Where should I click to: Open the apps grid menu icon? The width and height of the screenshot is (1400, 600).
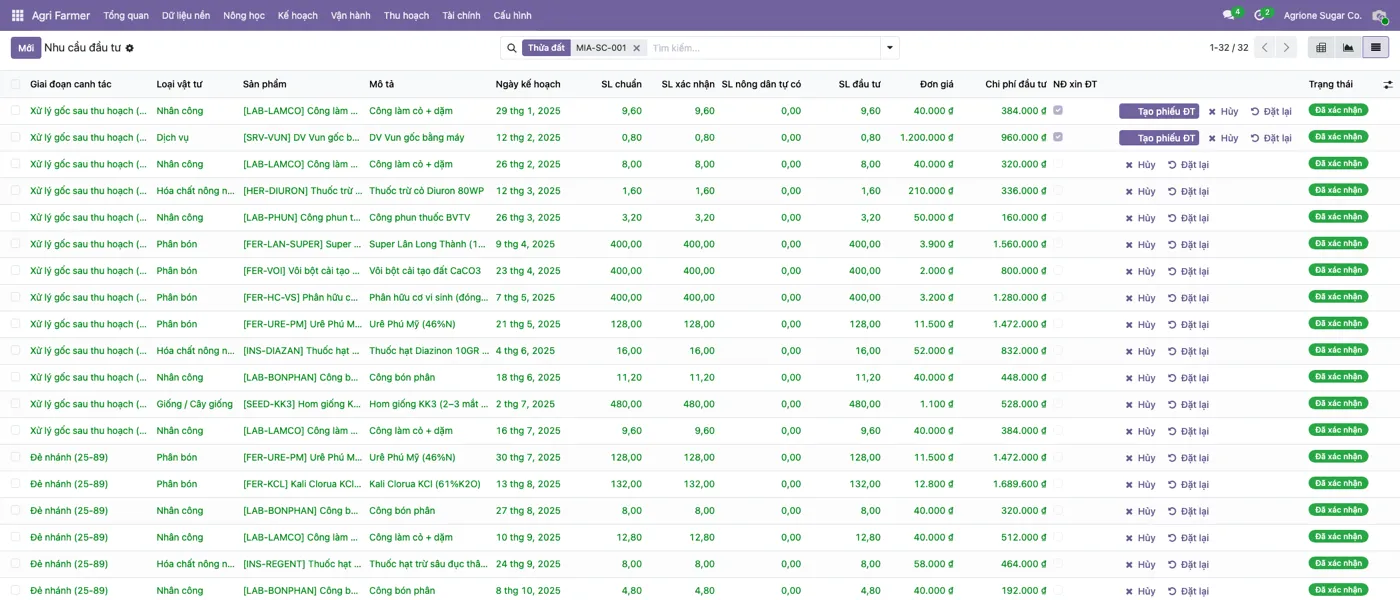17,15
